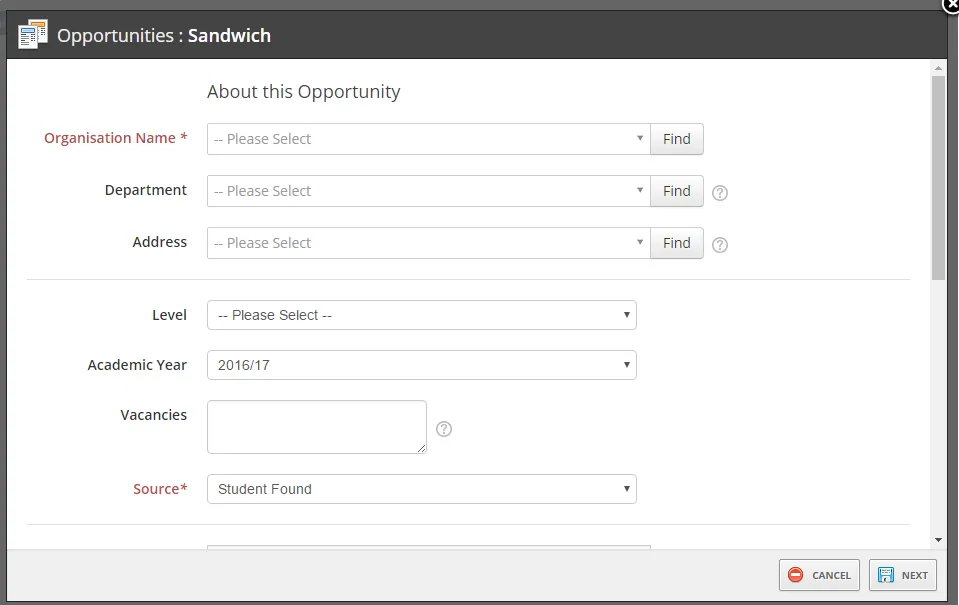Viewport: 959px width, 605px height.
Task: Click the Opportunities form icon in header
Action: (33, 35)
